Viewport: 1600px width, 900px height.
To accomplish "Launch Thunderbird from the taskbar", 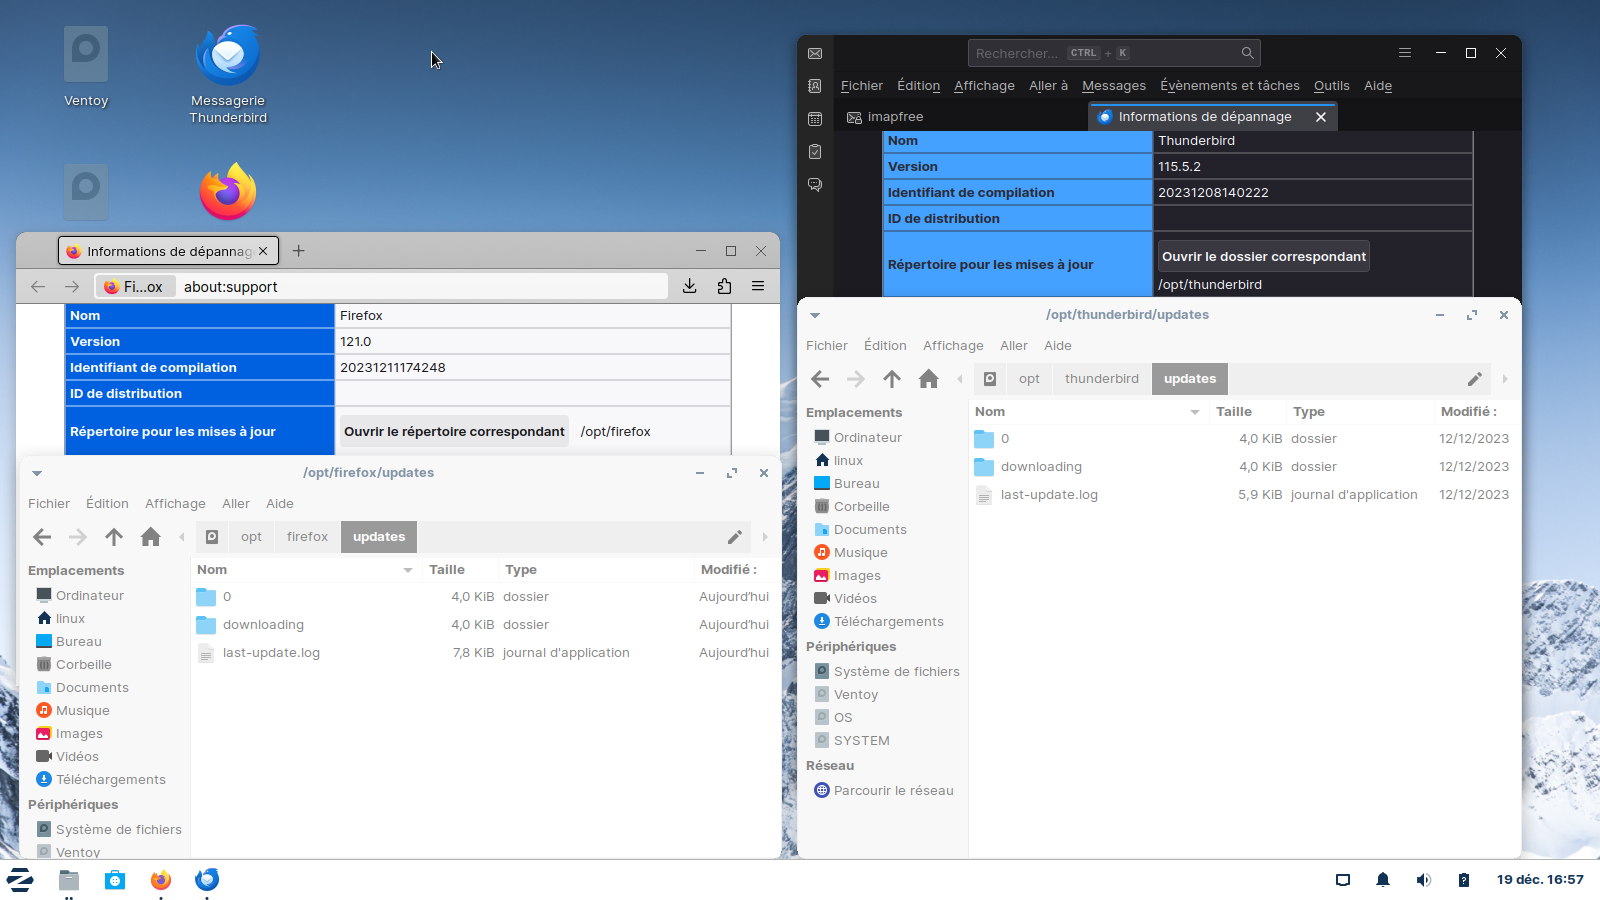I will pos(207,880).
